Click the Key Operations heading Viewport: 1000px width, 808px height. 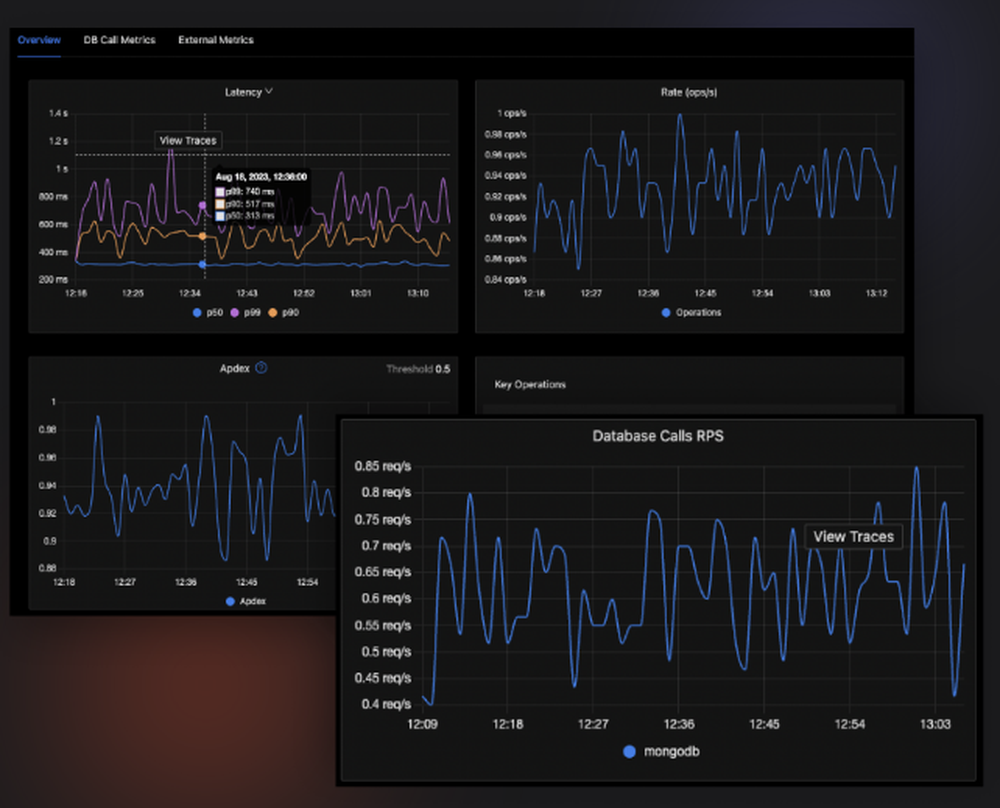530,385
